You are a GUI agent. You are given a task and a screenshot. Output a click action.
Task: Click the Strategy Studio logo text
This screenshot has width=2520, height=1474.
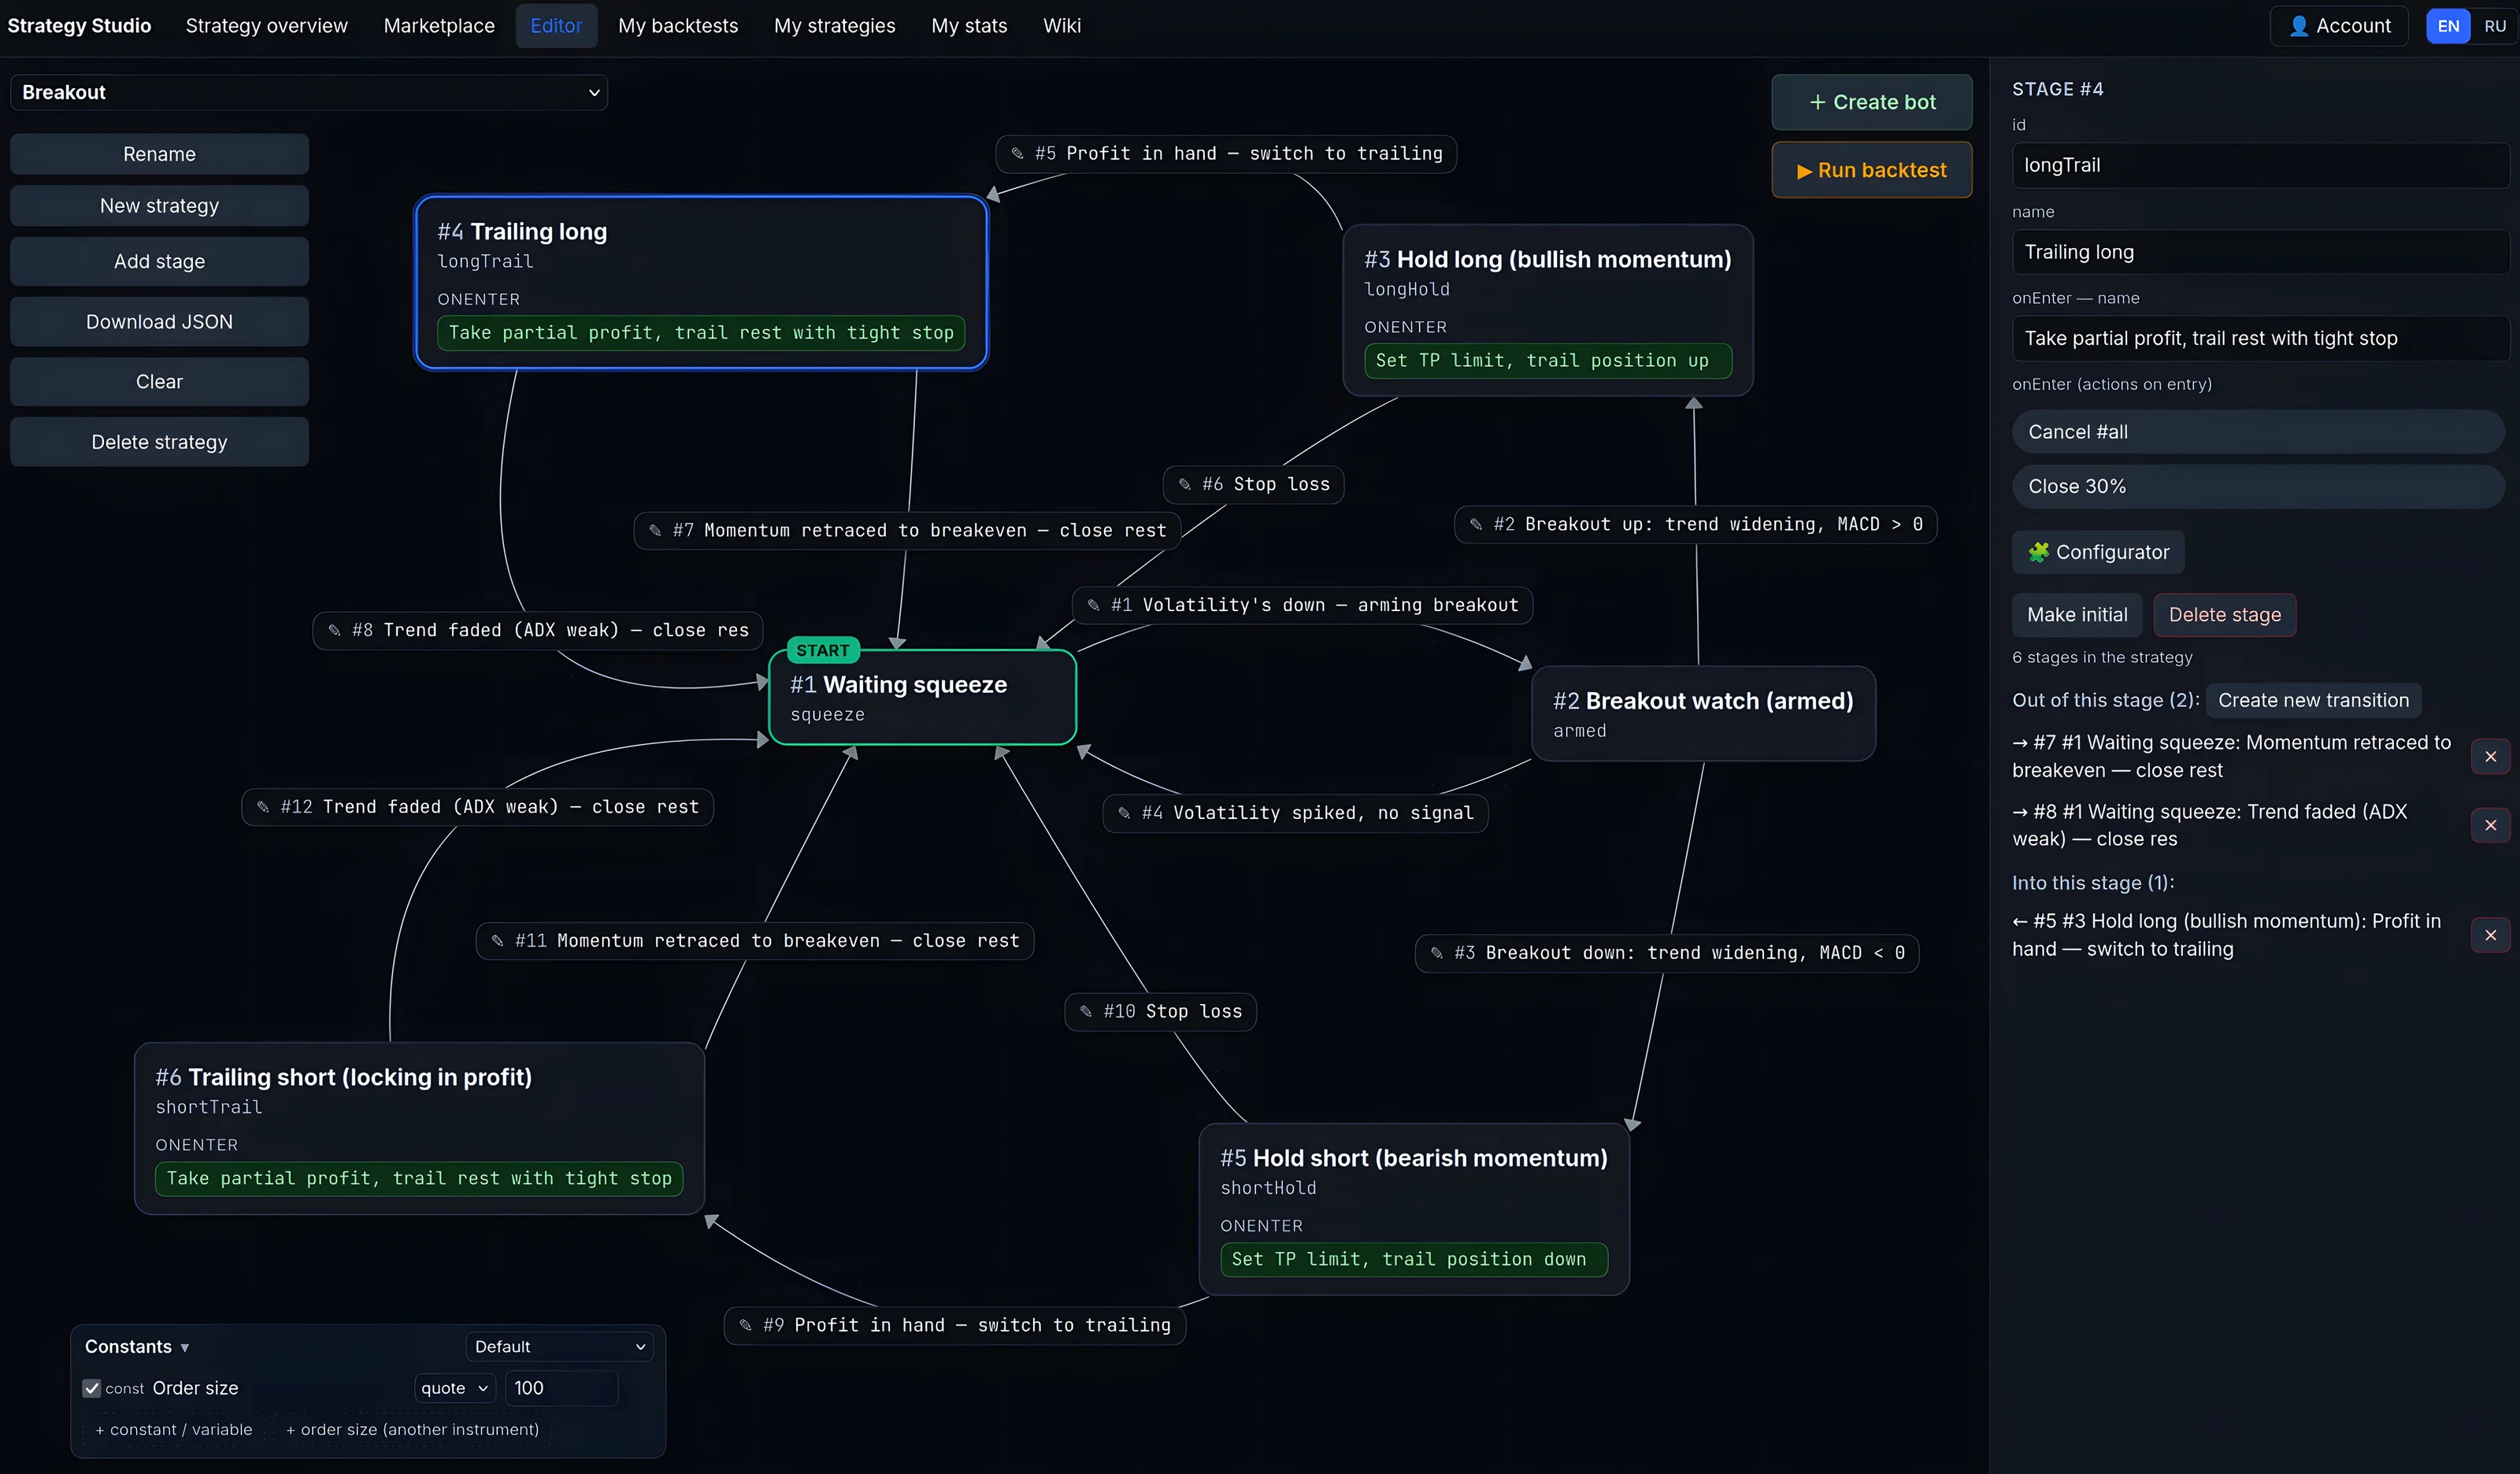(79, 26)
